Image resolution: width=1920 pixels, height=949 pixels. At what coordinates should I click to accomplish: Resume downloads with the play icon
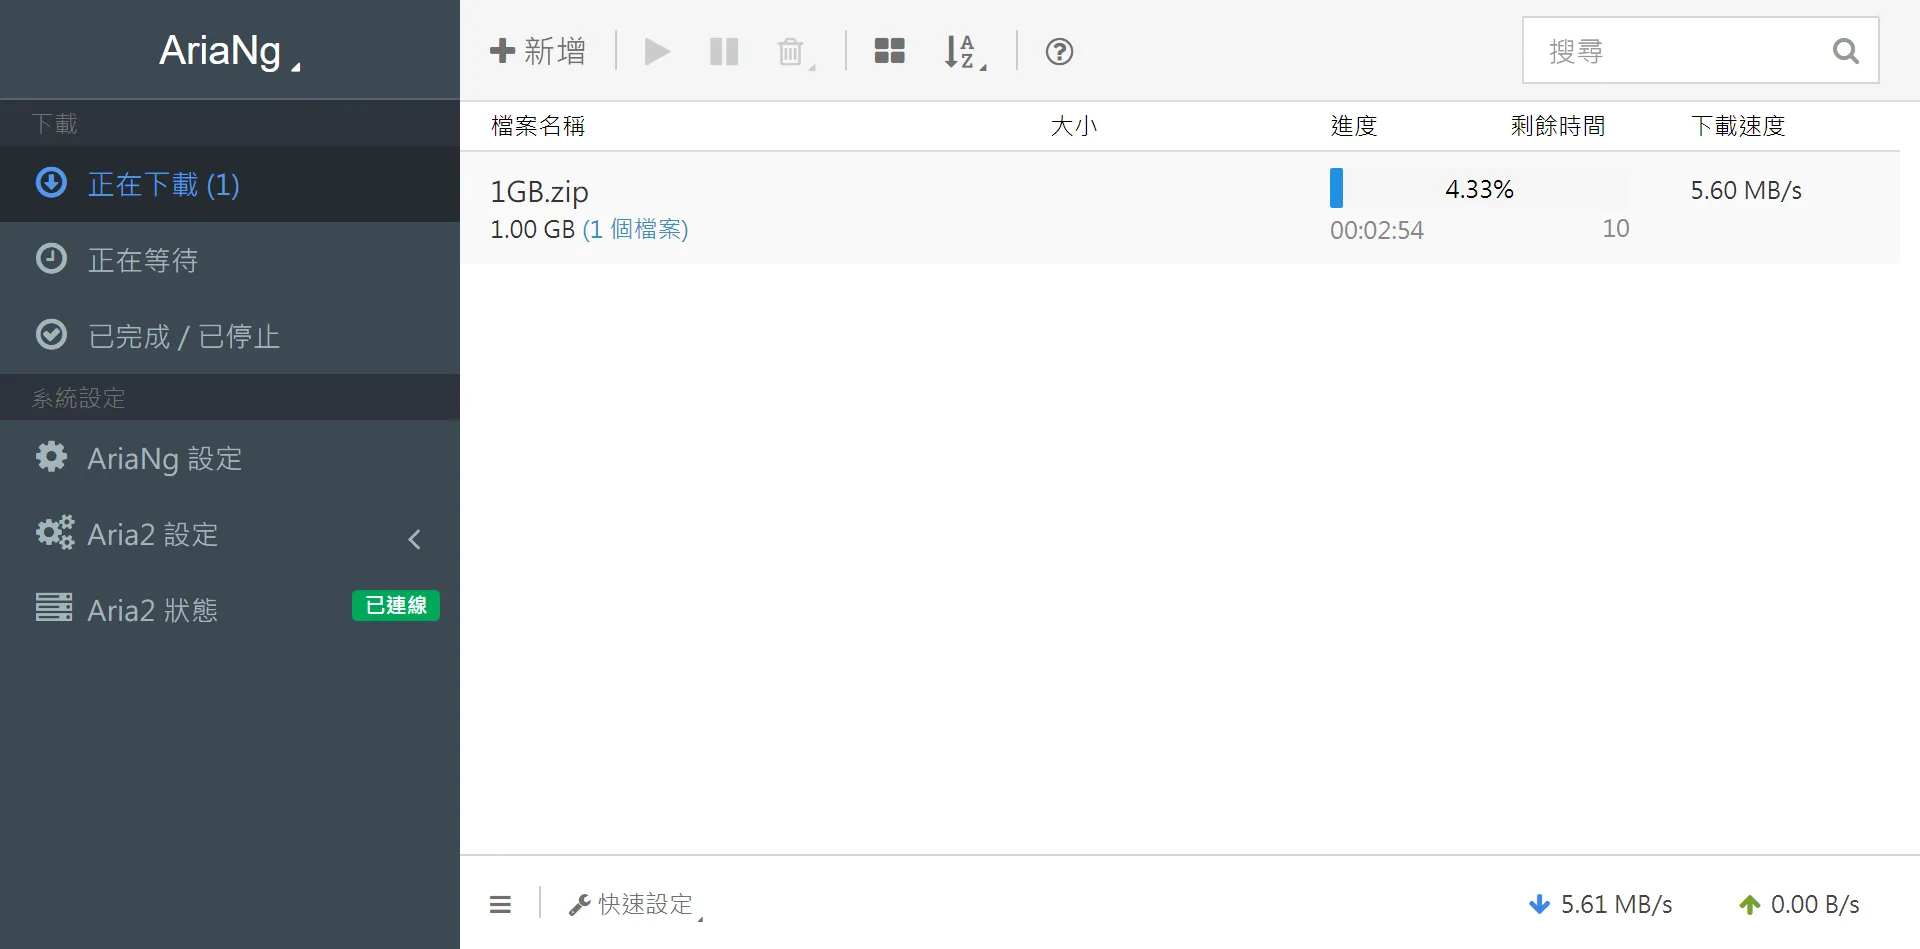657,51
